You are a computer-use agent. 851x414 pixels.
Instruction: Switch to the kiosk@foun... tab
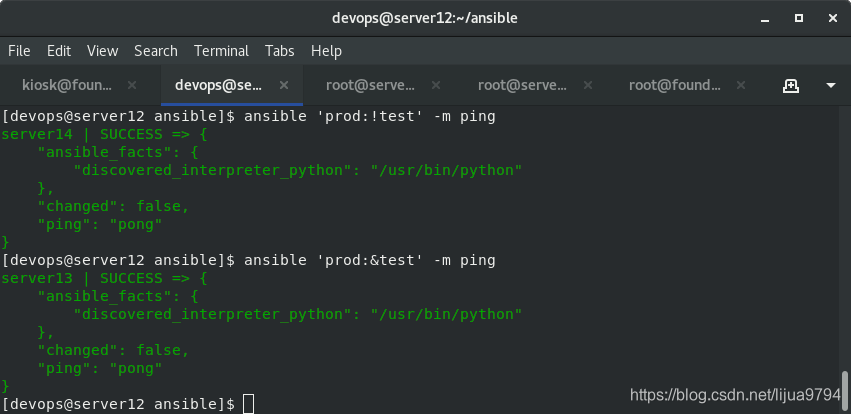point(67,85)
